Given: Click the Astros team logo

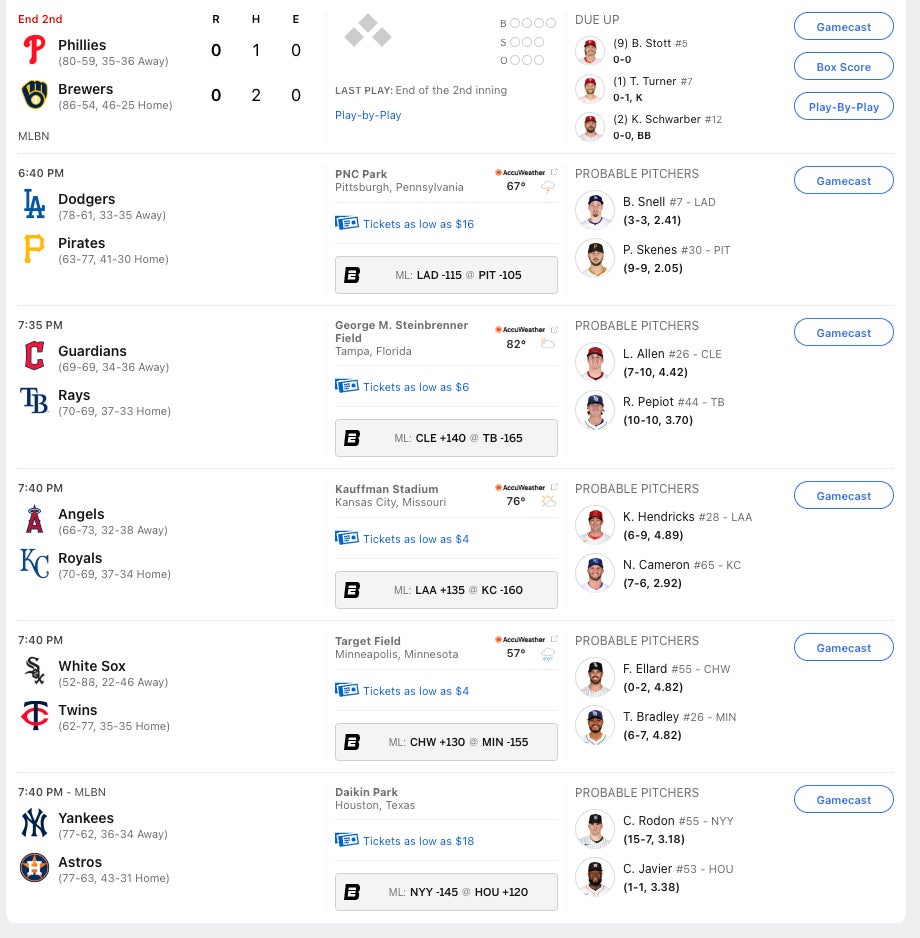Looking at the screenshot, I should tap(34, 867).
